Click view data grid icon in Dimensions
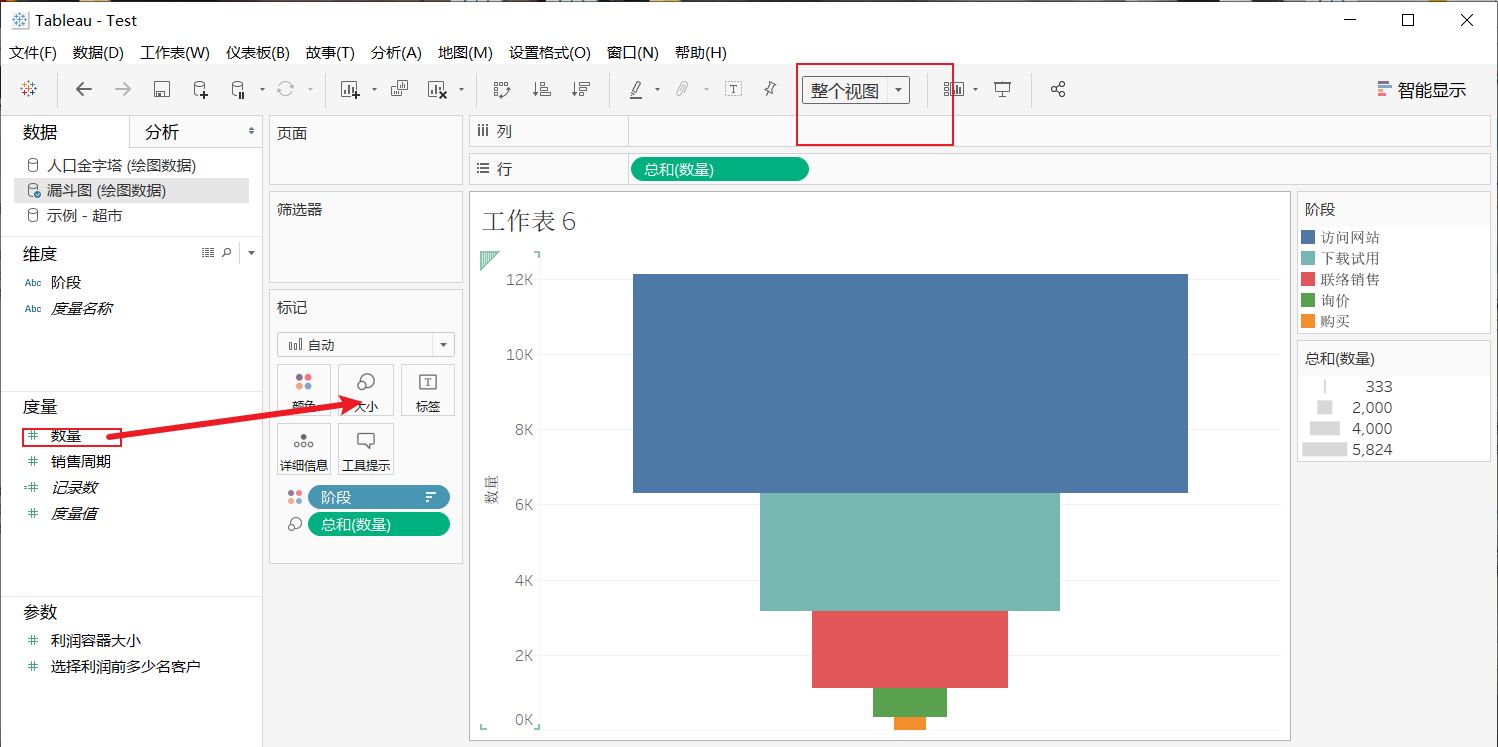Screen dimensions: 1498x747 click(208, 253)
